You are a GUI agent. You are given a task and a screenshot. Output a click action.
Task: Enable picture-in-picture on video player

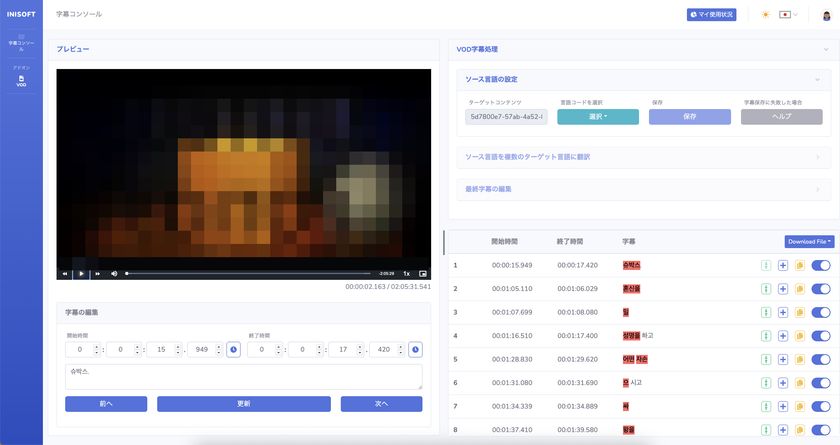423,273
